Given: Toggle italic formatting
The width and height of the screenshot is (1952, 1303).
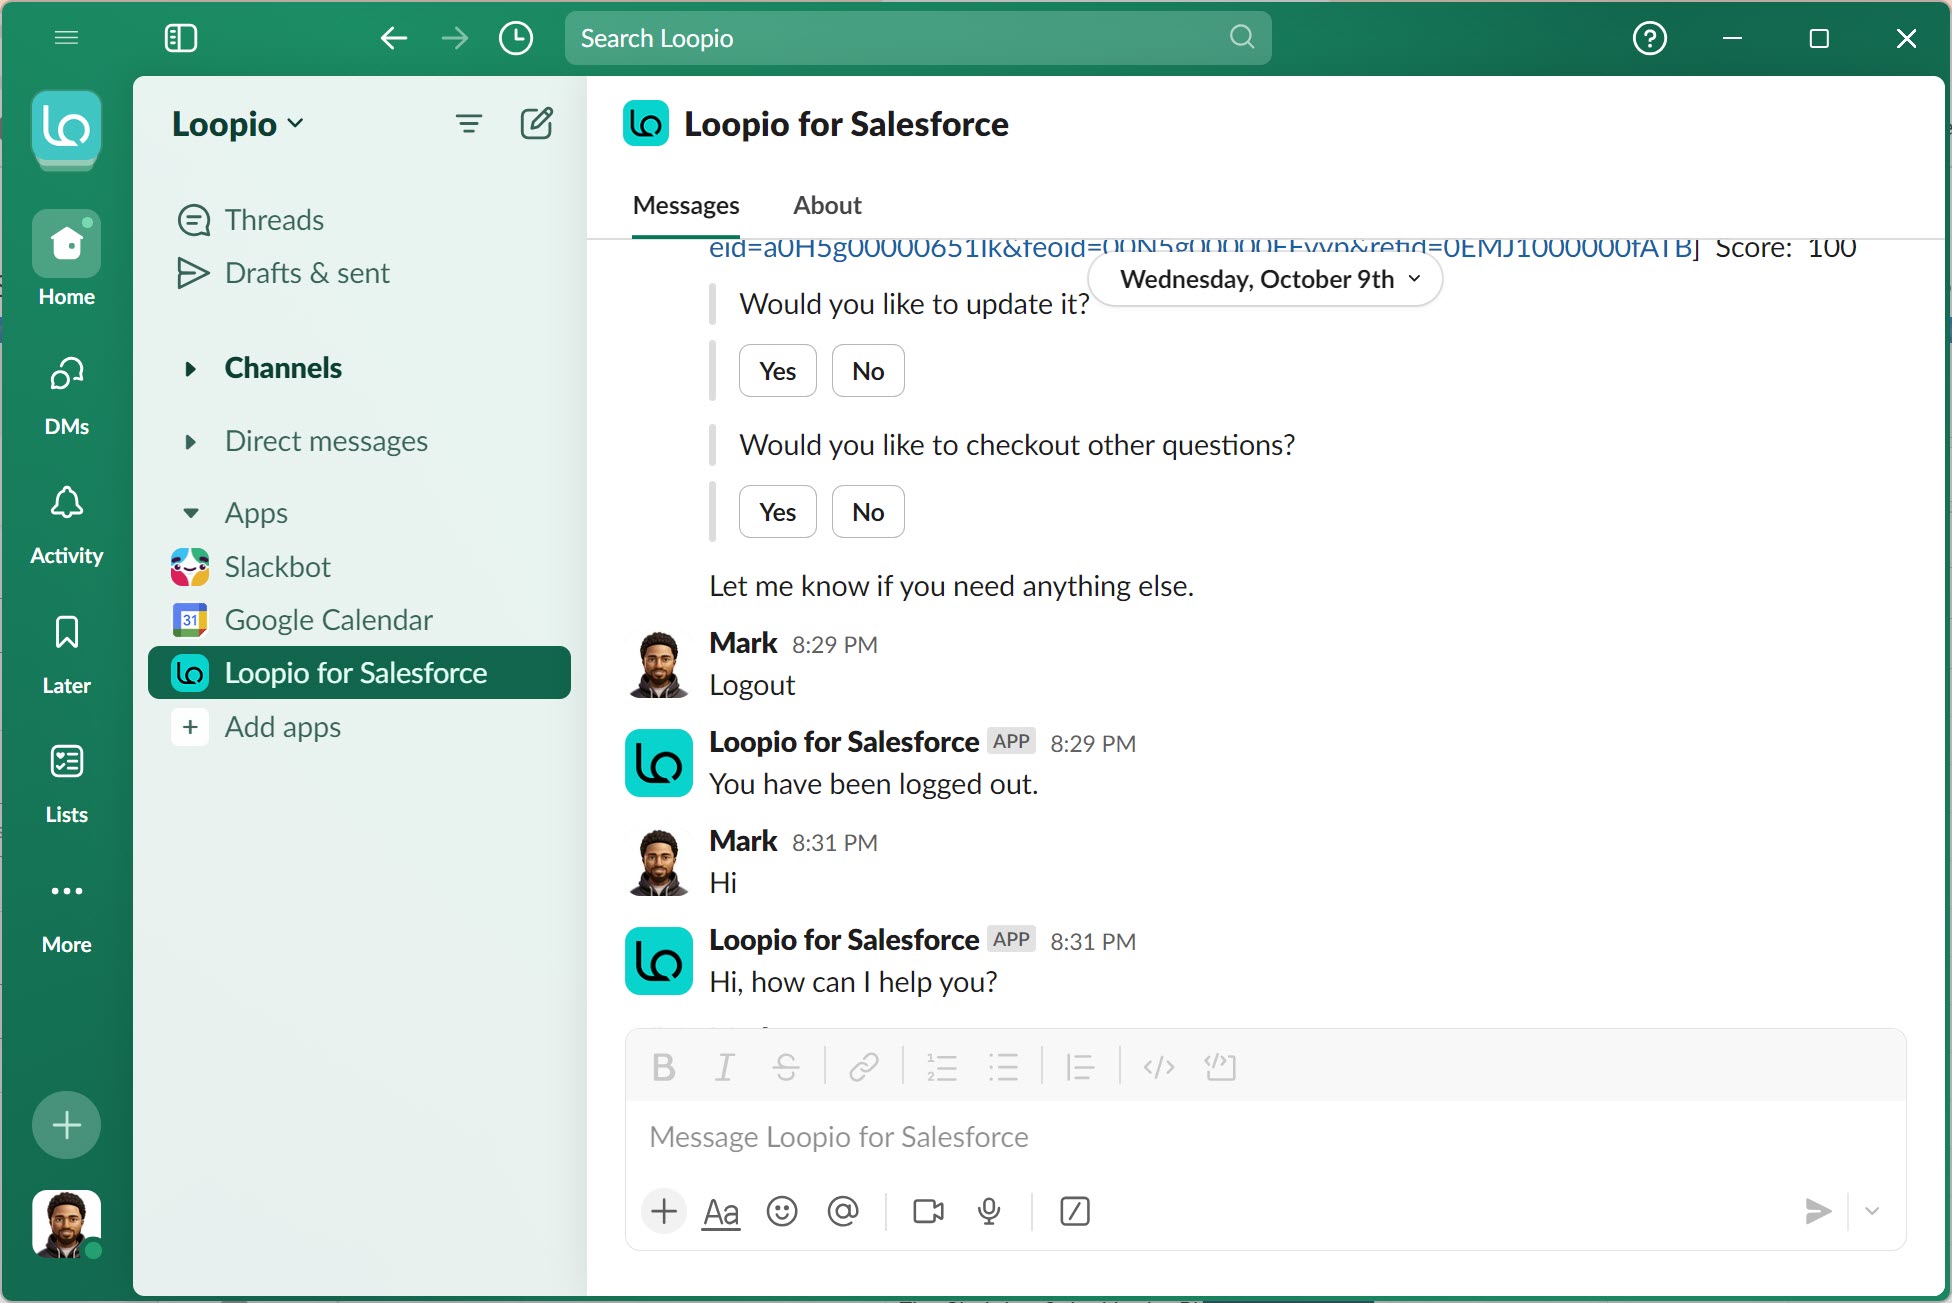Looking at the screenshot, I should [724, 1068].
